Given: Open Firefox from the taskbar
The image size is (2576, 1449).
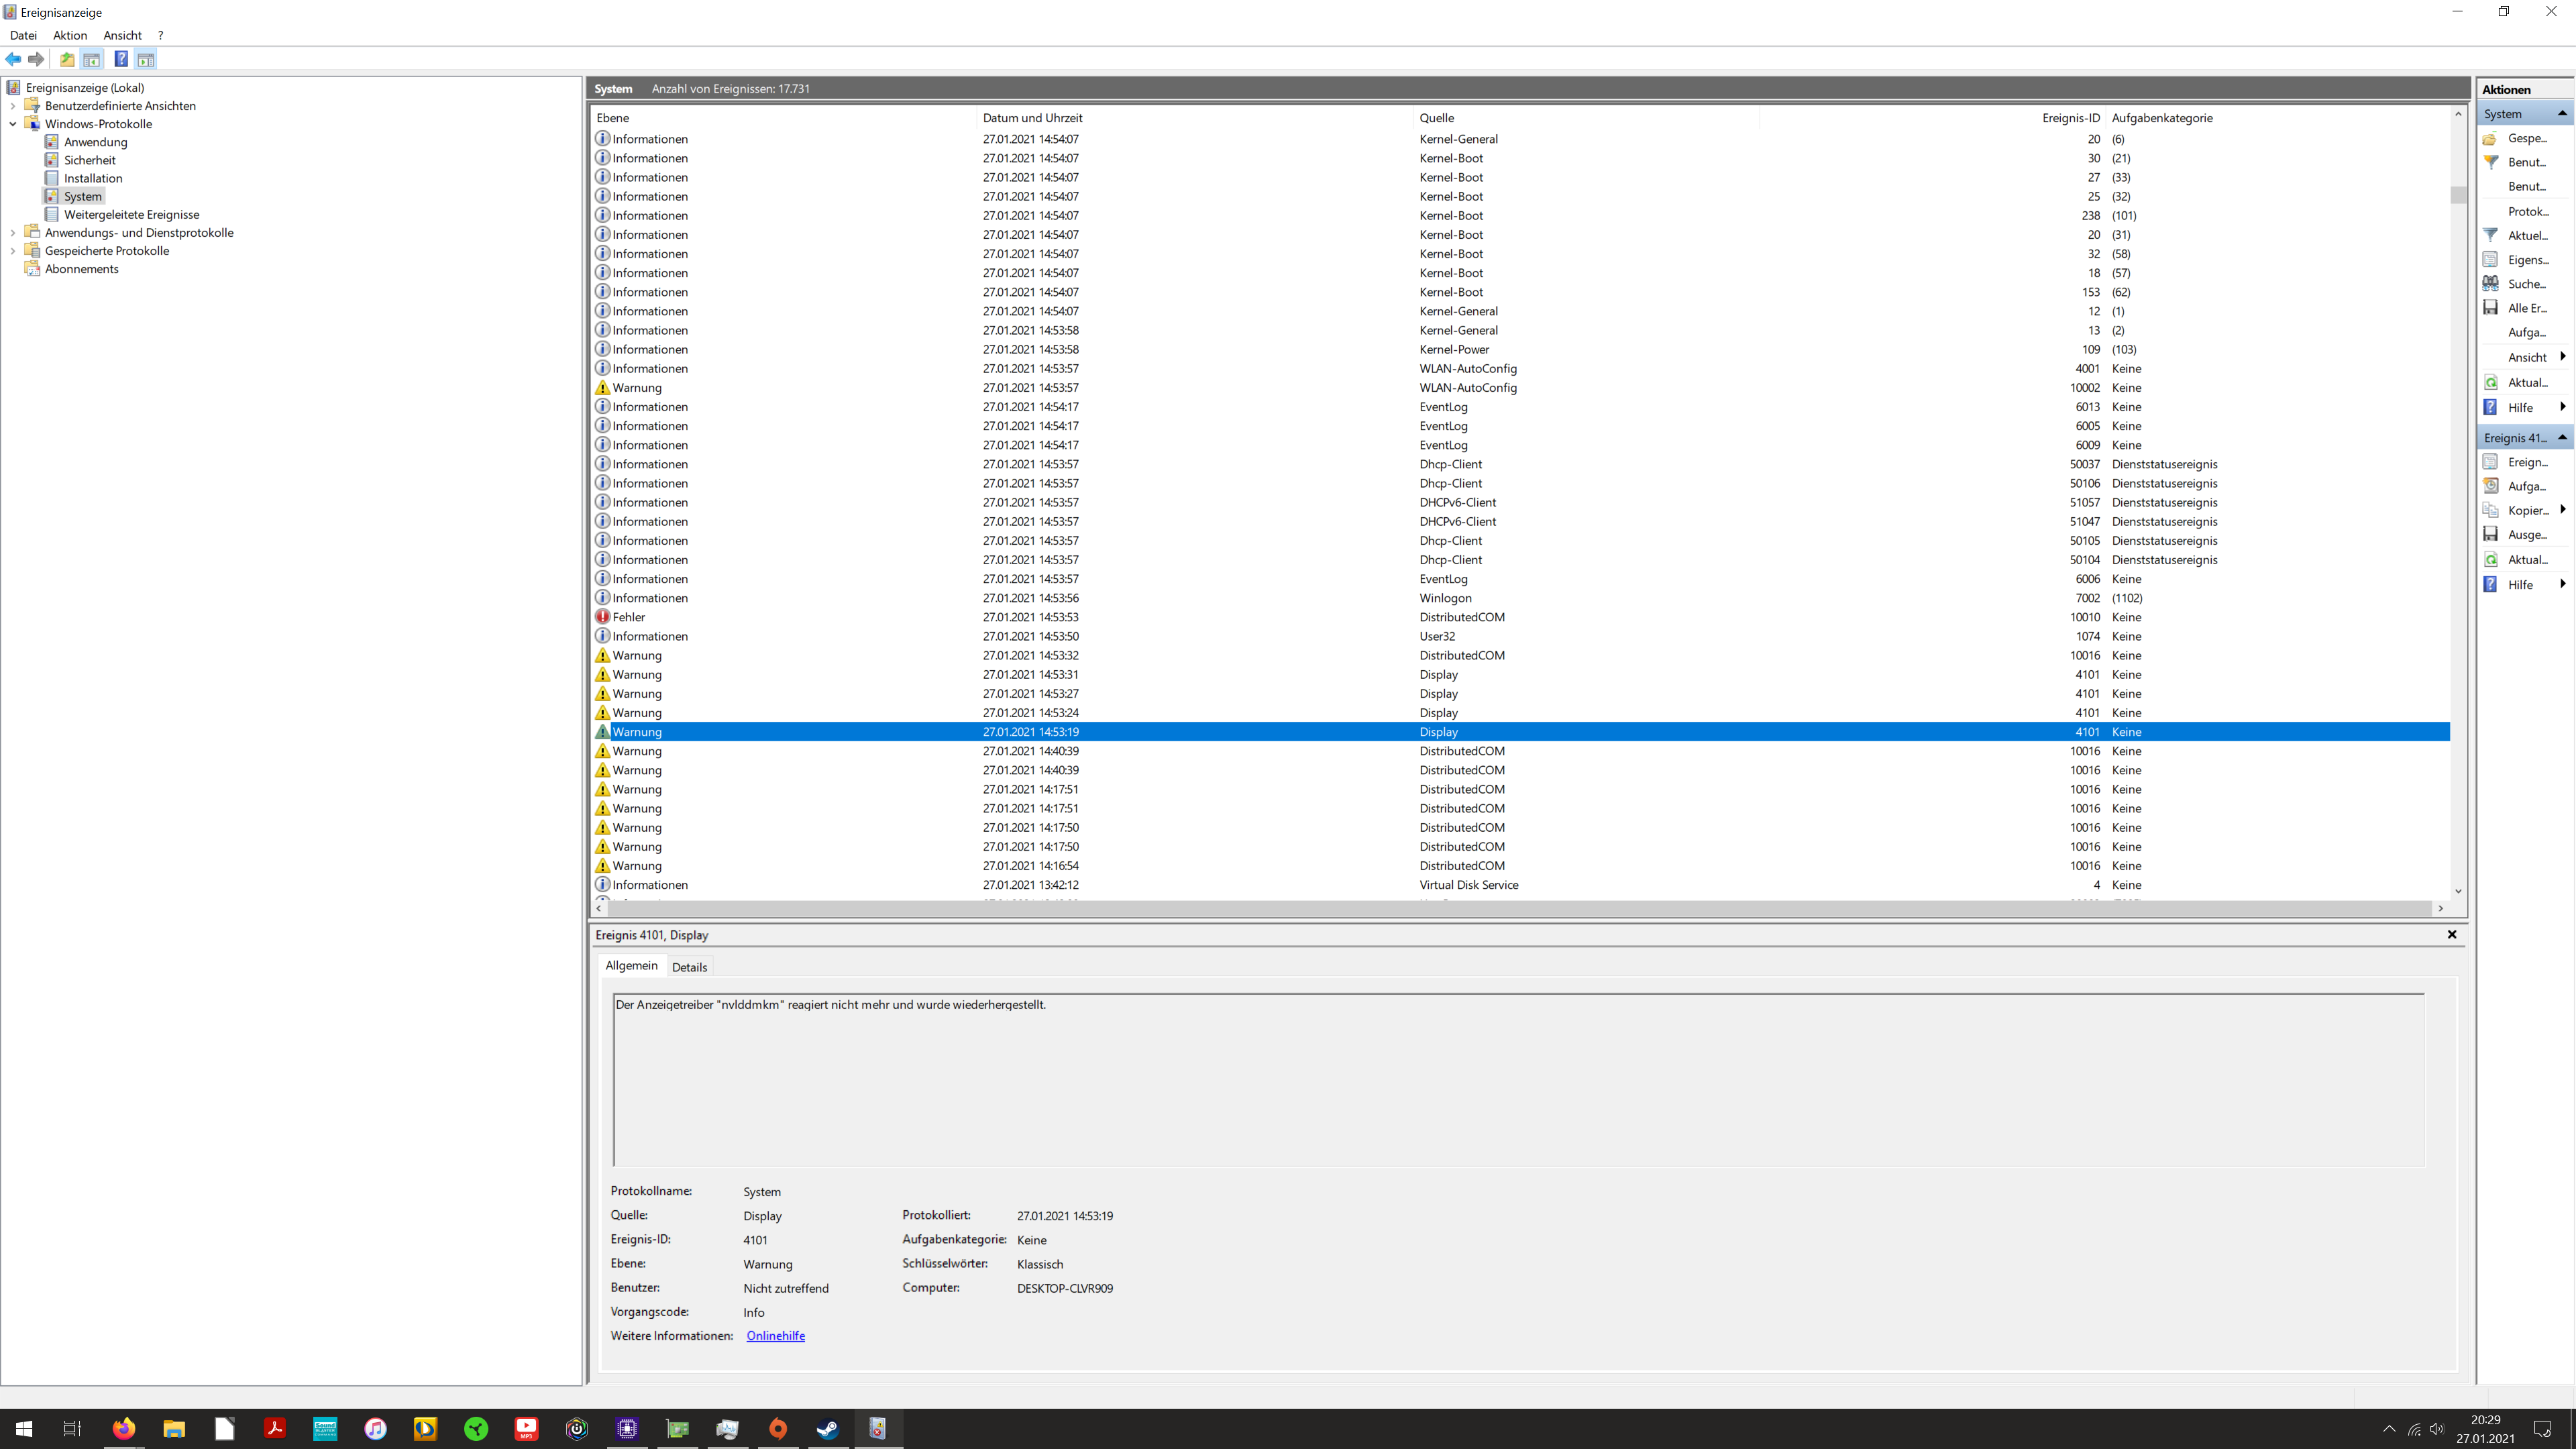Looking at the screenshot, I should point(123,1428).
